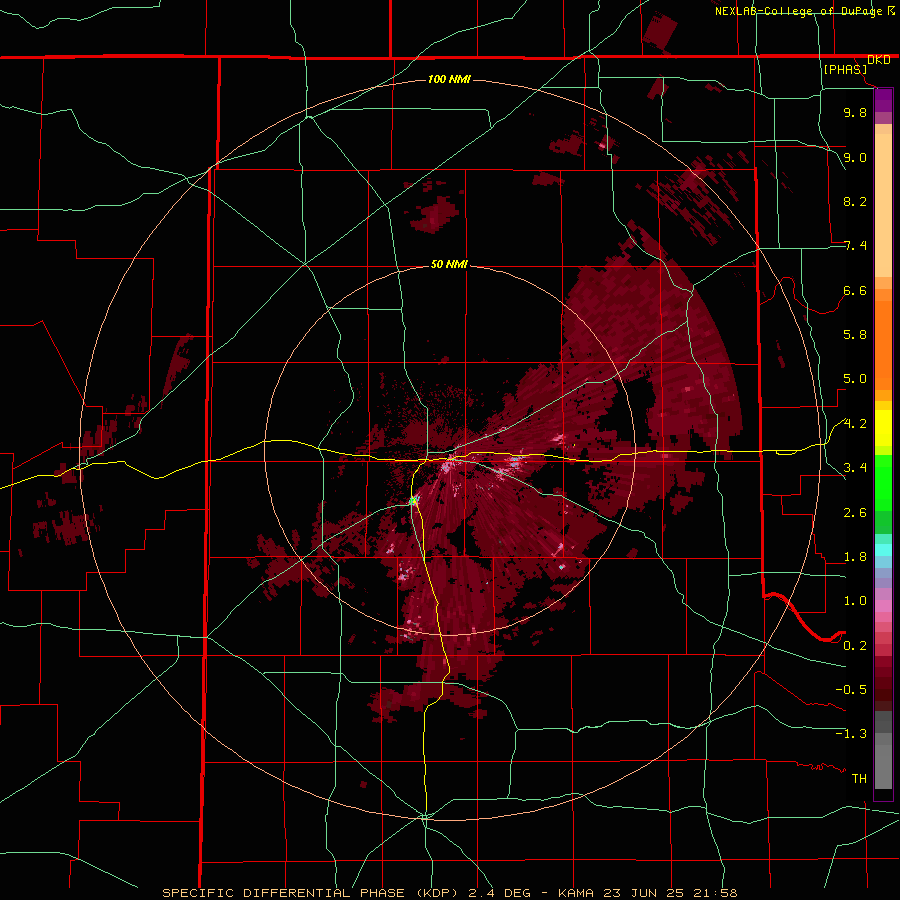
Task: Click the 5.8 legend value
Action: coord(855,335)
